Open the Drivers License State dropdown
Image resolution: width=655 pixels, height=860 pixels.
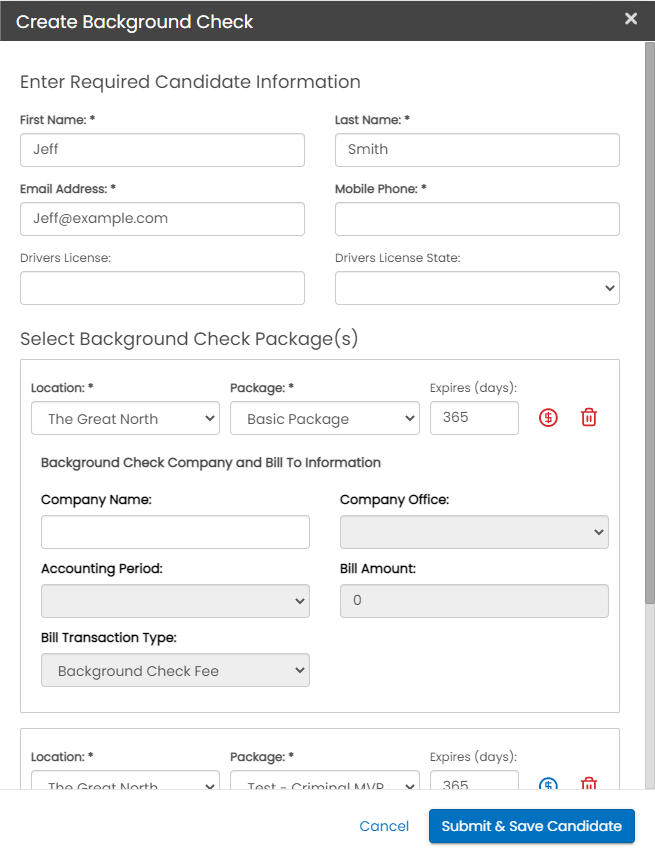pyautogui.click(x=477, y=288)
